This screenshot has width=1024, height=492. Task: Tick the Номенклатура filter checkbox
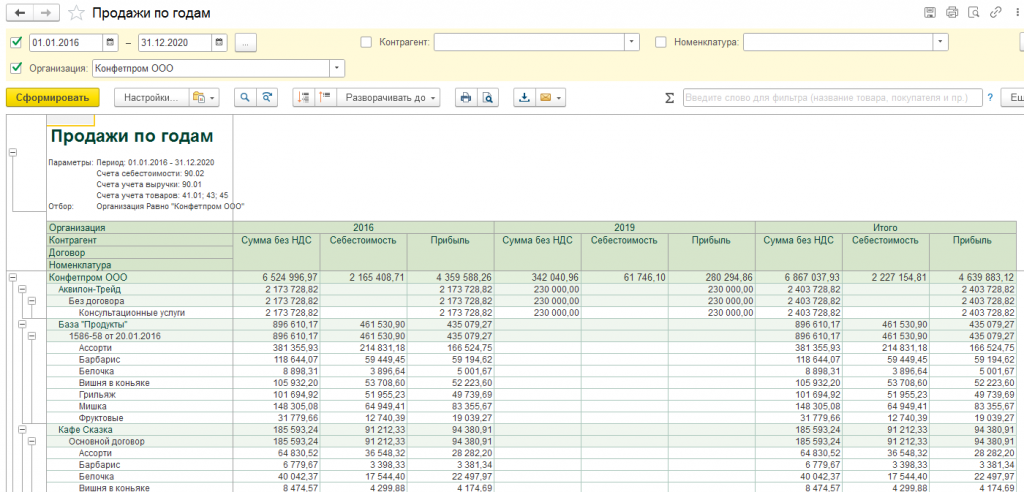coord(661,42)
